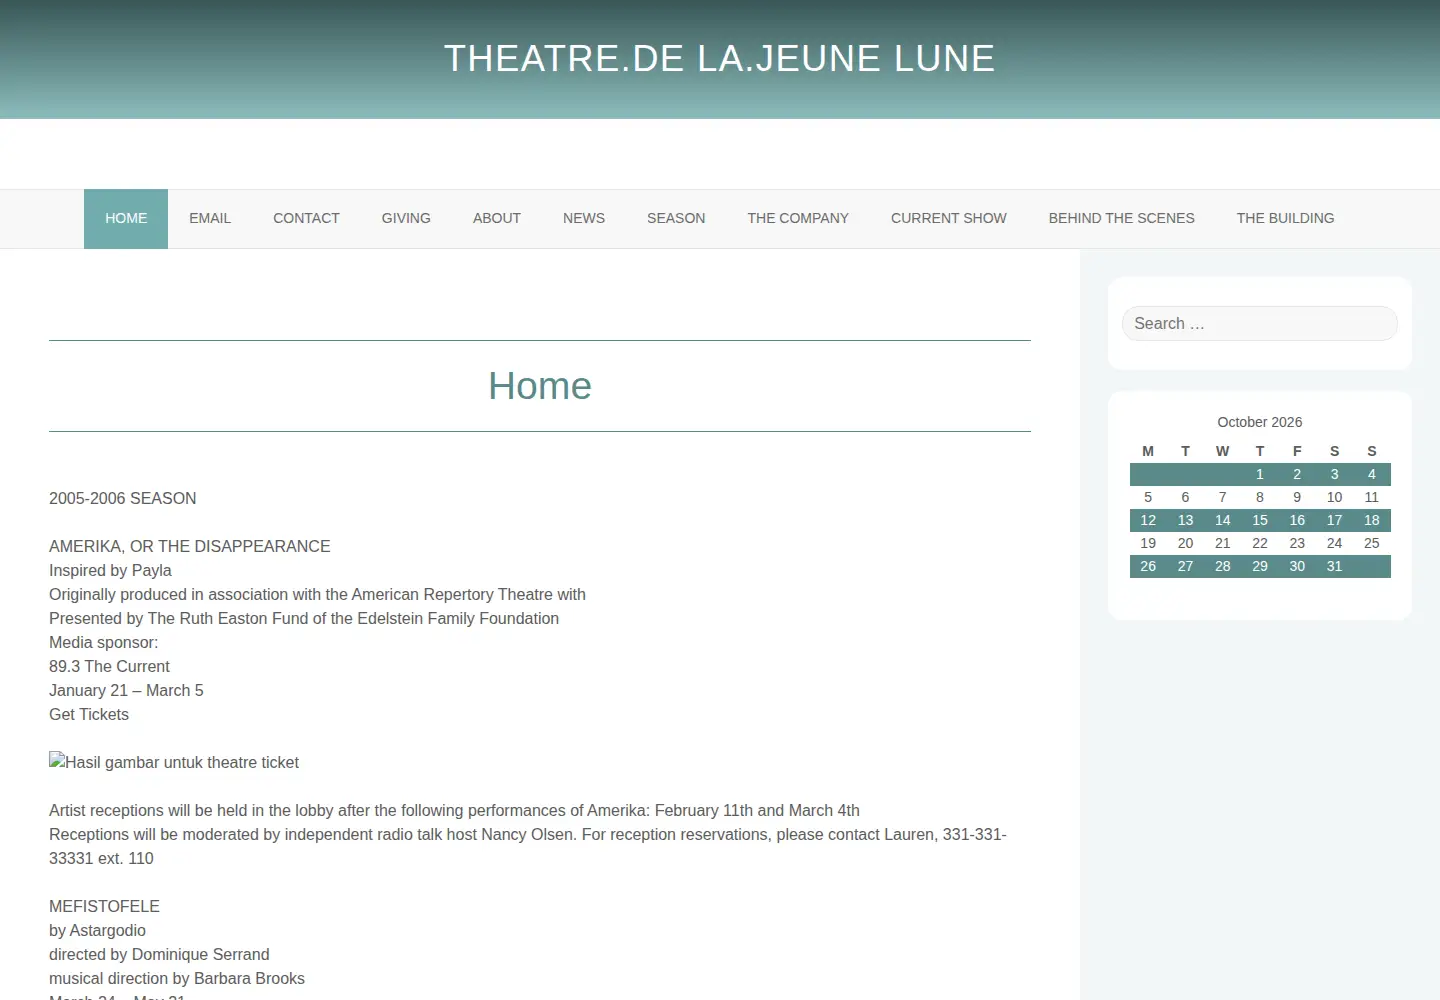Click the broken theatre ticket image
Screen dimensions: 1440x1000
pyautogui.click(x=174, y=762)
